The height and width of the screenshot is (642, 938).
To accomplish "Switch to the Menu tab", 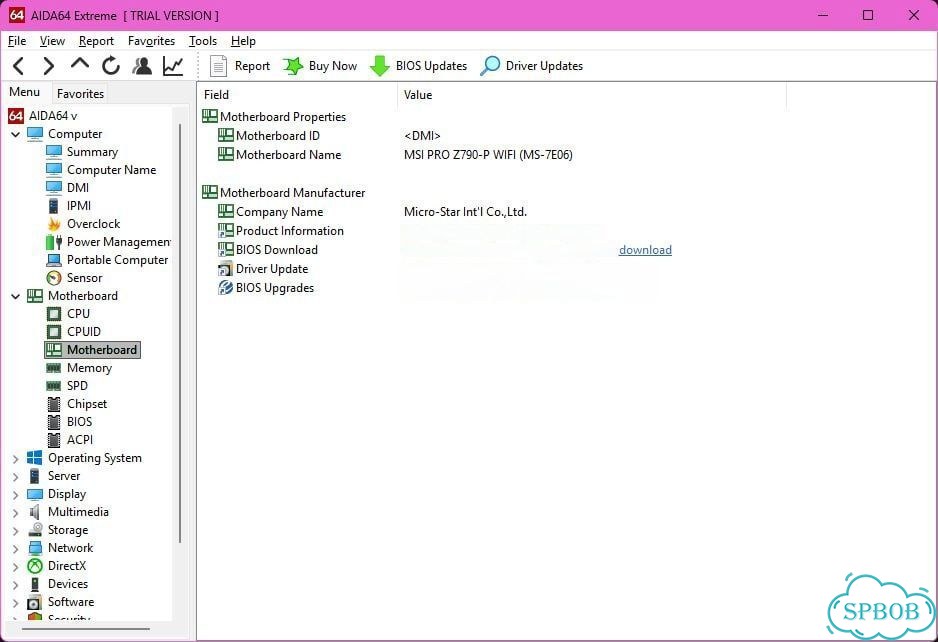I will (25, 92).
